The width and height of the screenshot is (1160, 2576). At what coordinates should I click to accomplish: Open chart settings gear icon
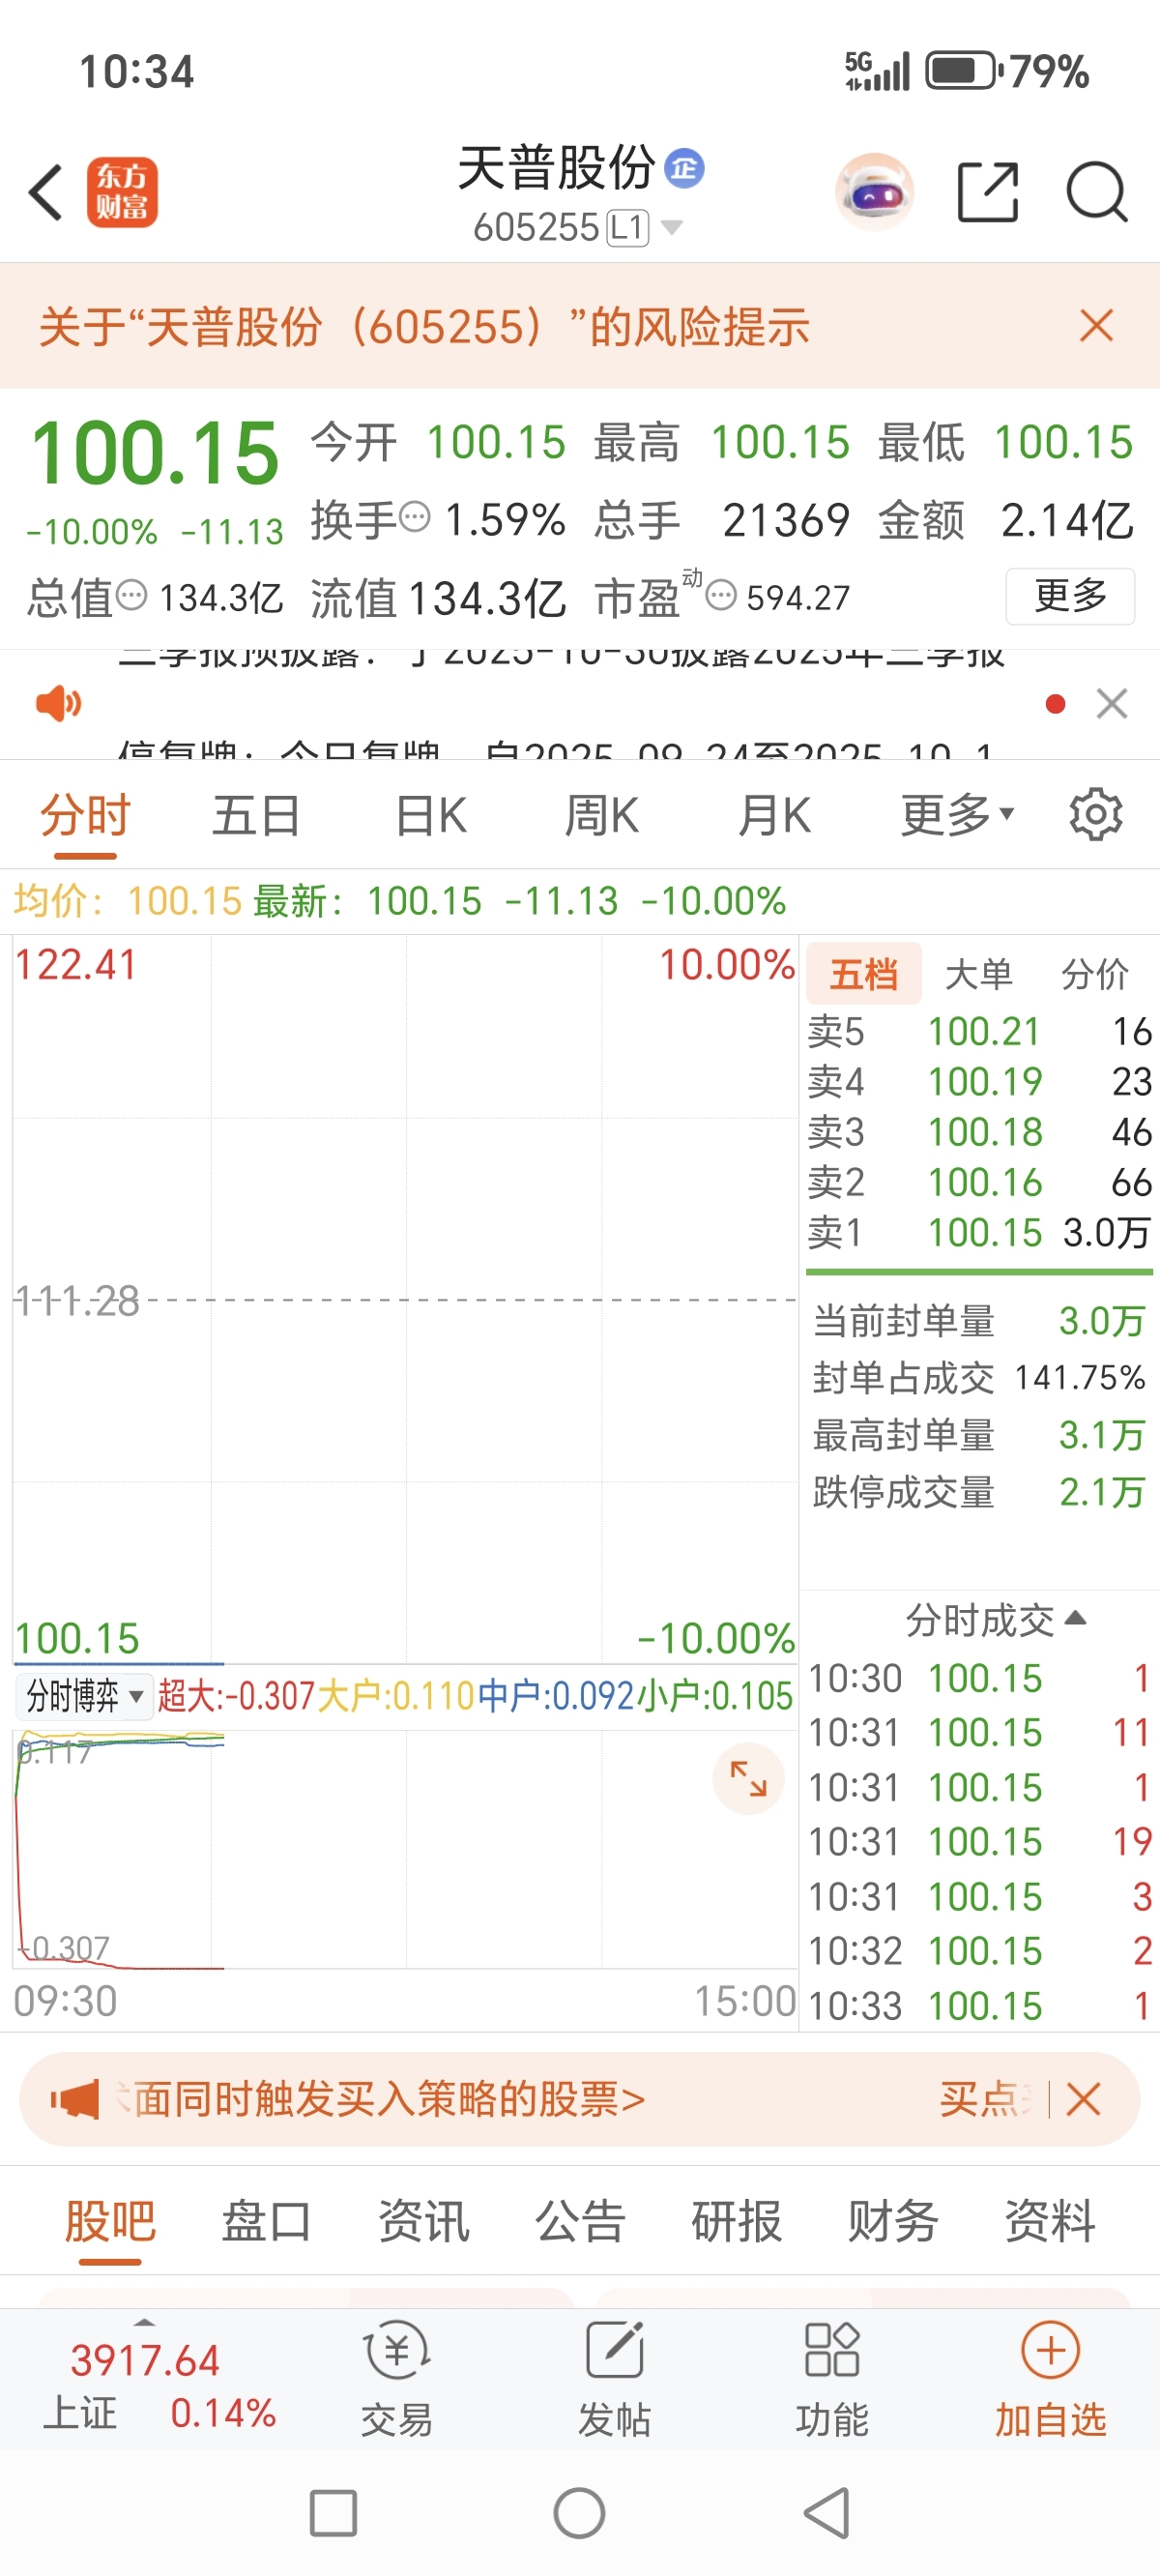click(1096, 815)
